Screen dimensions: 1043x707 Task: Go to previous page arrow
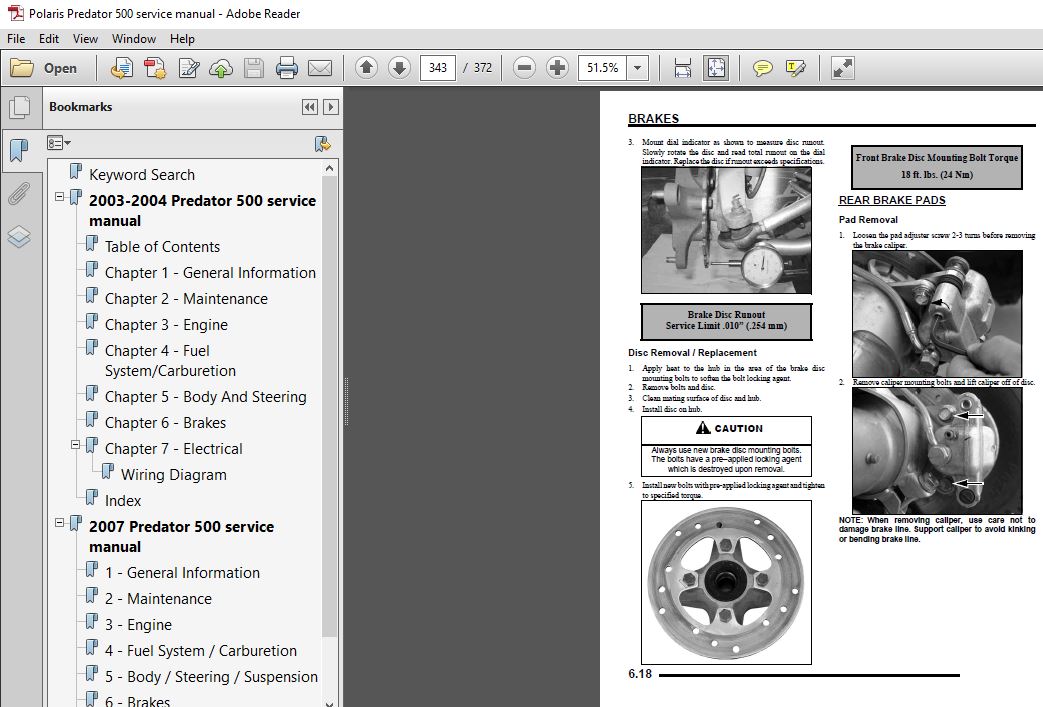[x=367, y=67]
